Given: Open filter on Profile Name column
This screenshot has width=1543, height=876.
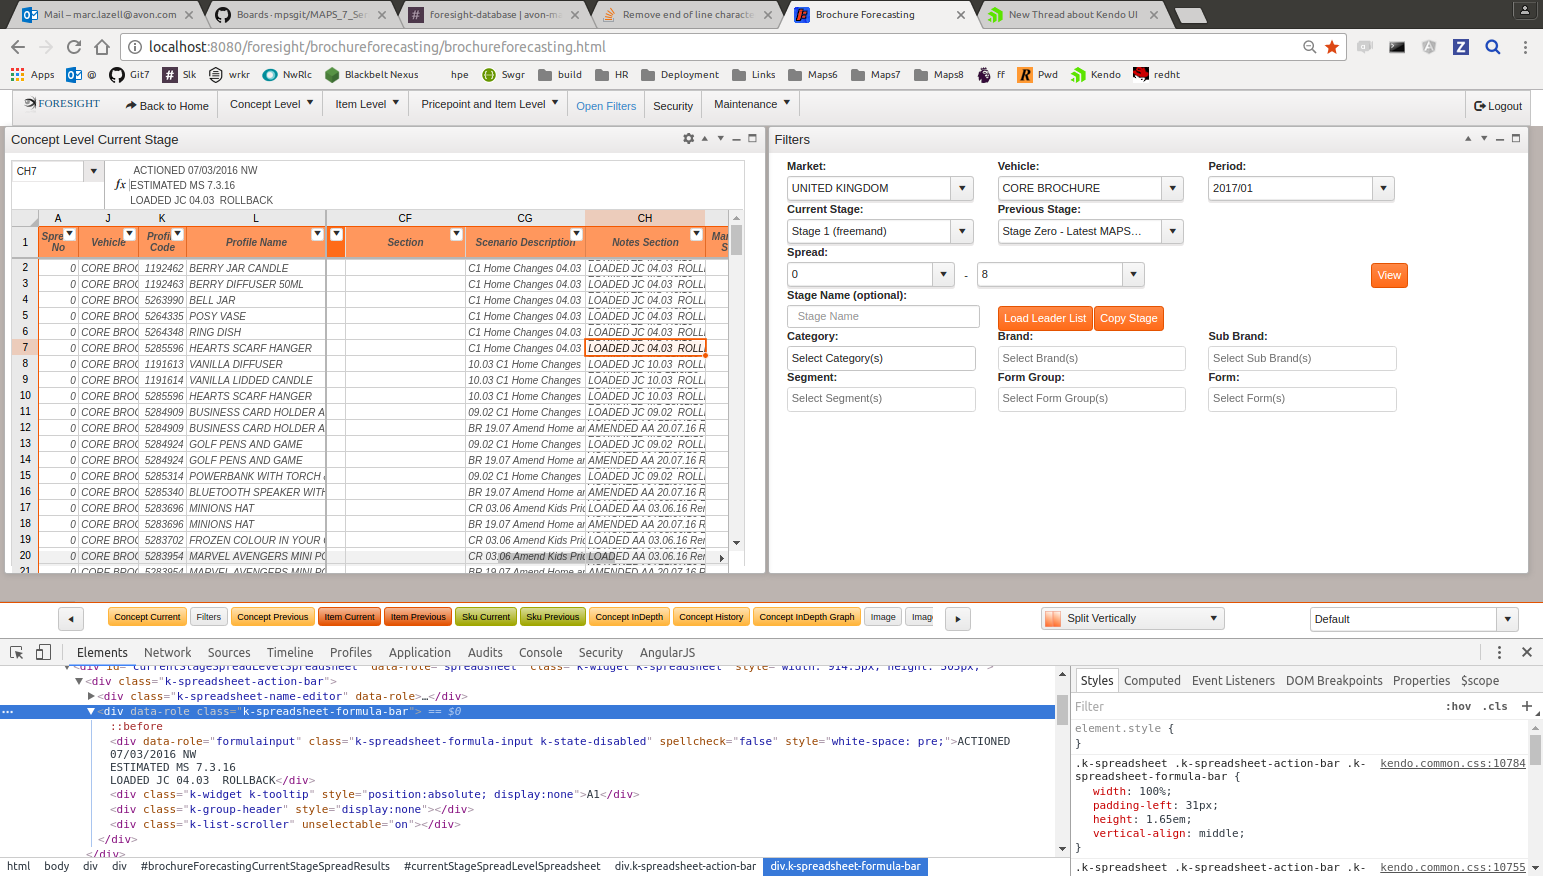Looking at the screenshot, I should click(x=317, y=234).
